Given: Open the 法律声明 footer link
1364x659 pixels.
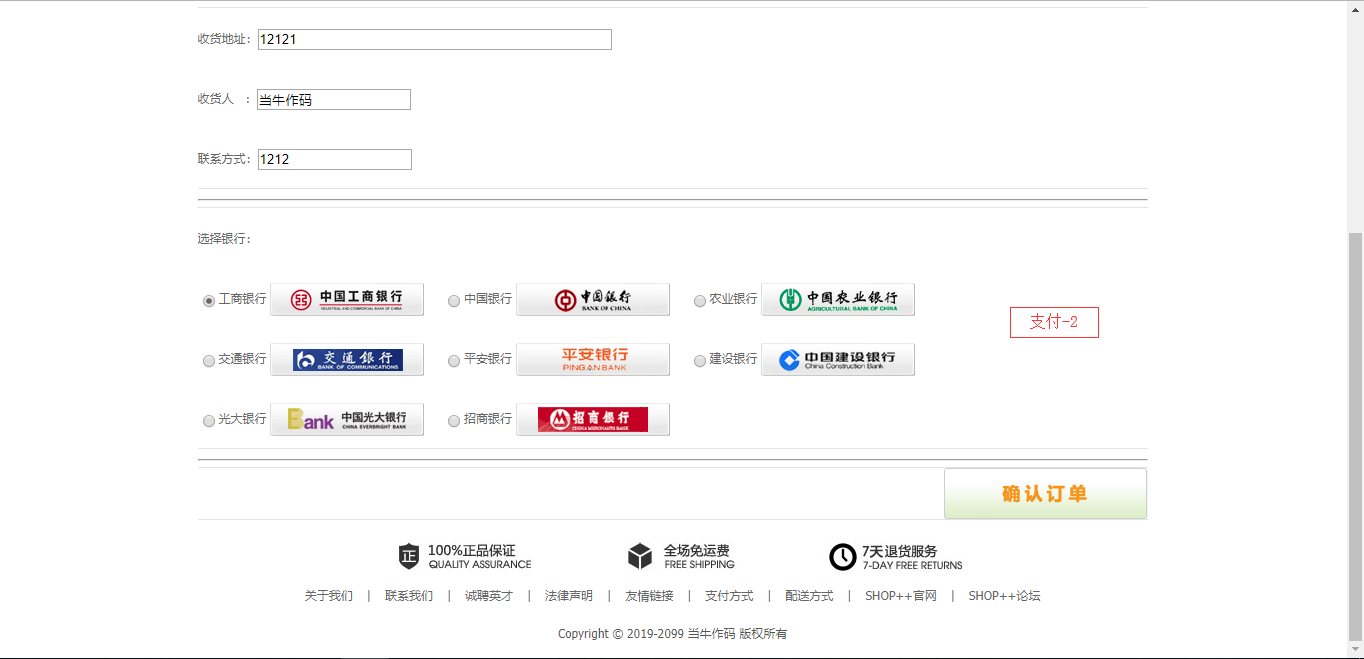Looking at the screenshot, I should pyautogui.click(x=569, y=596).
